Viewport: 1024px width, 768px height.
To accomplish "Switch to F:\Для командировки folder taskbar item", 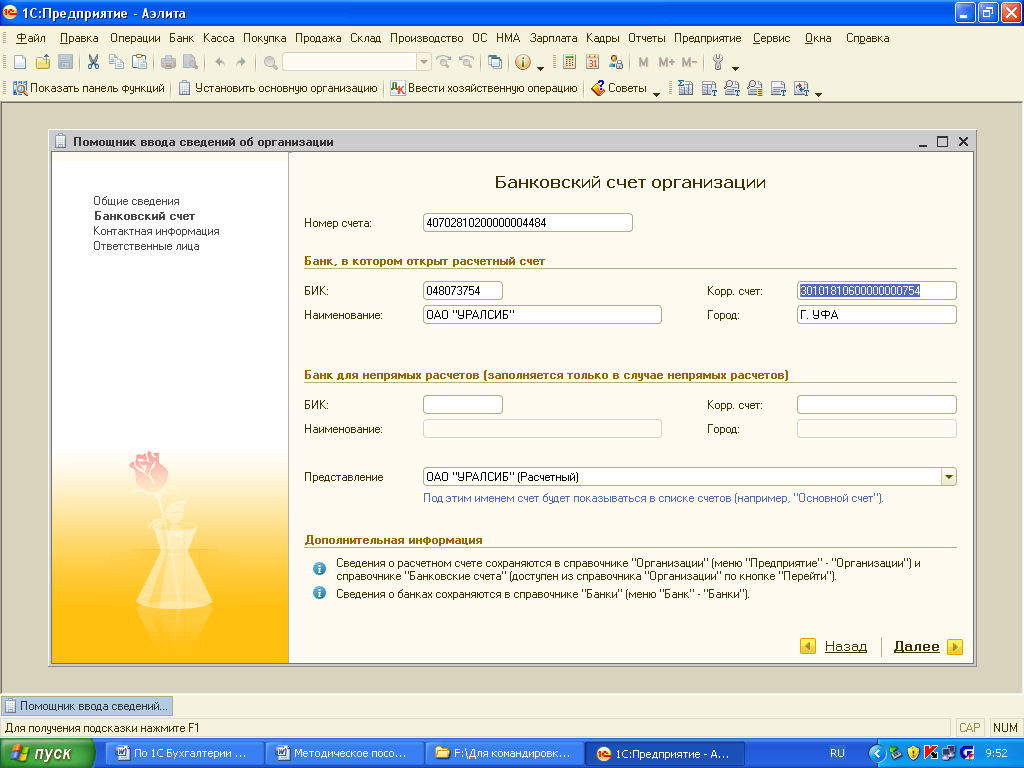I will [x=504, y=754].
